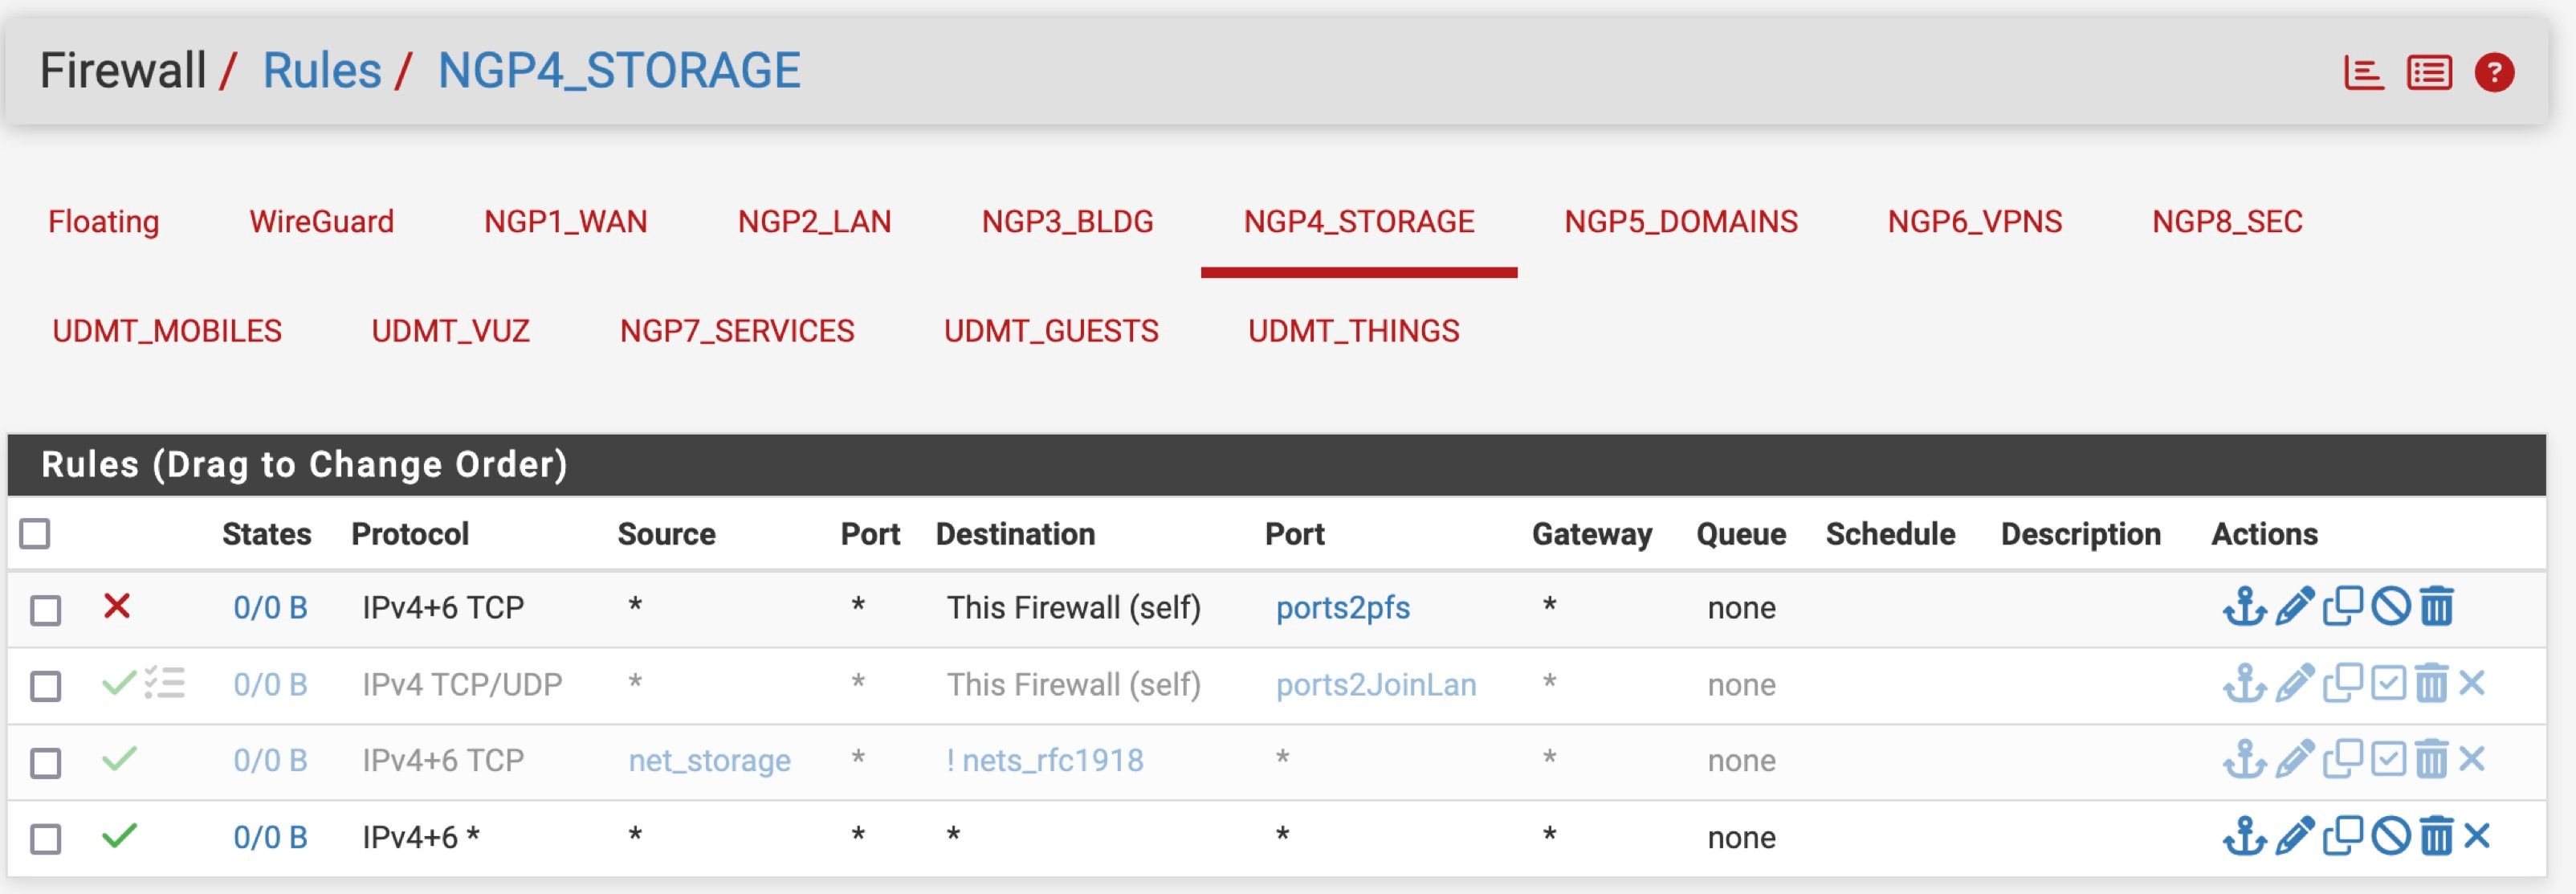Edit the ports2pfs rule with pencil icon

(2294, 607)
